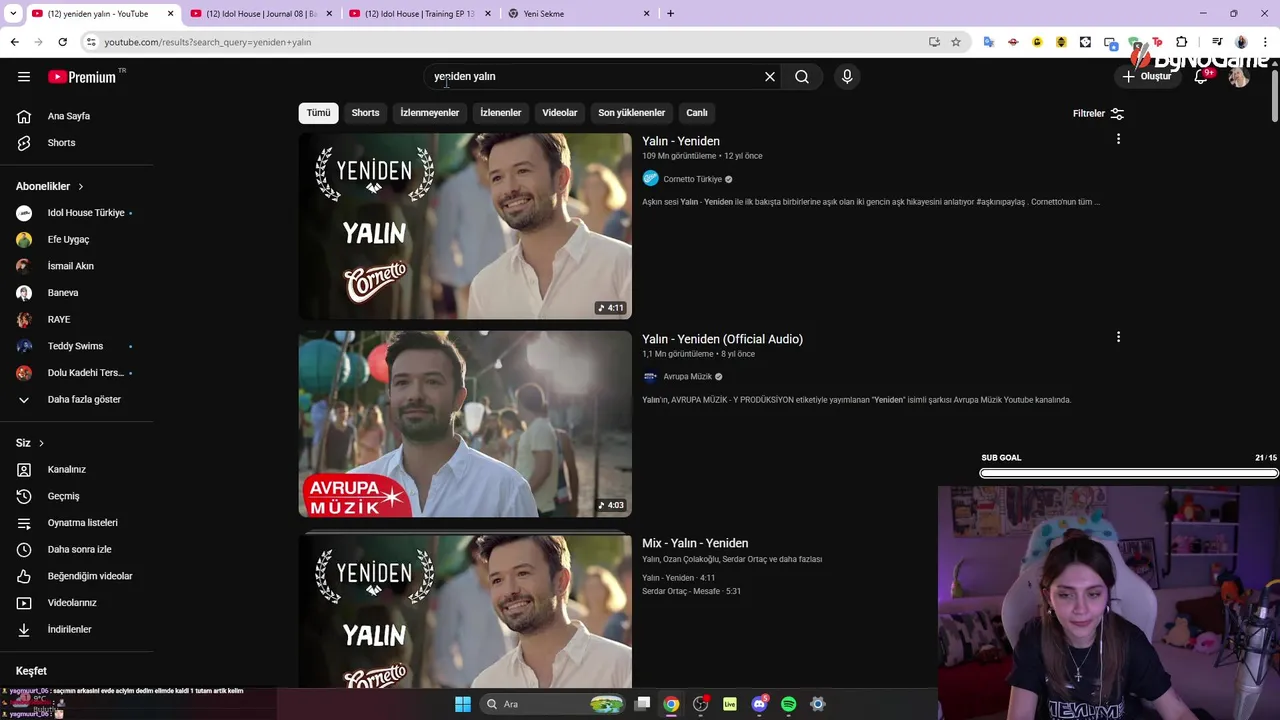Open the Google Translate extension icon
Screen dimensions: 1280x720
pyautogui.click(x=989, y=42)
